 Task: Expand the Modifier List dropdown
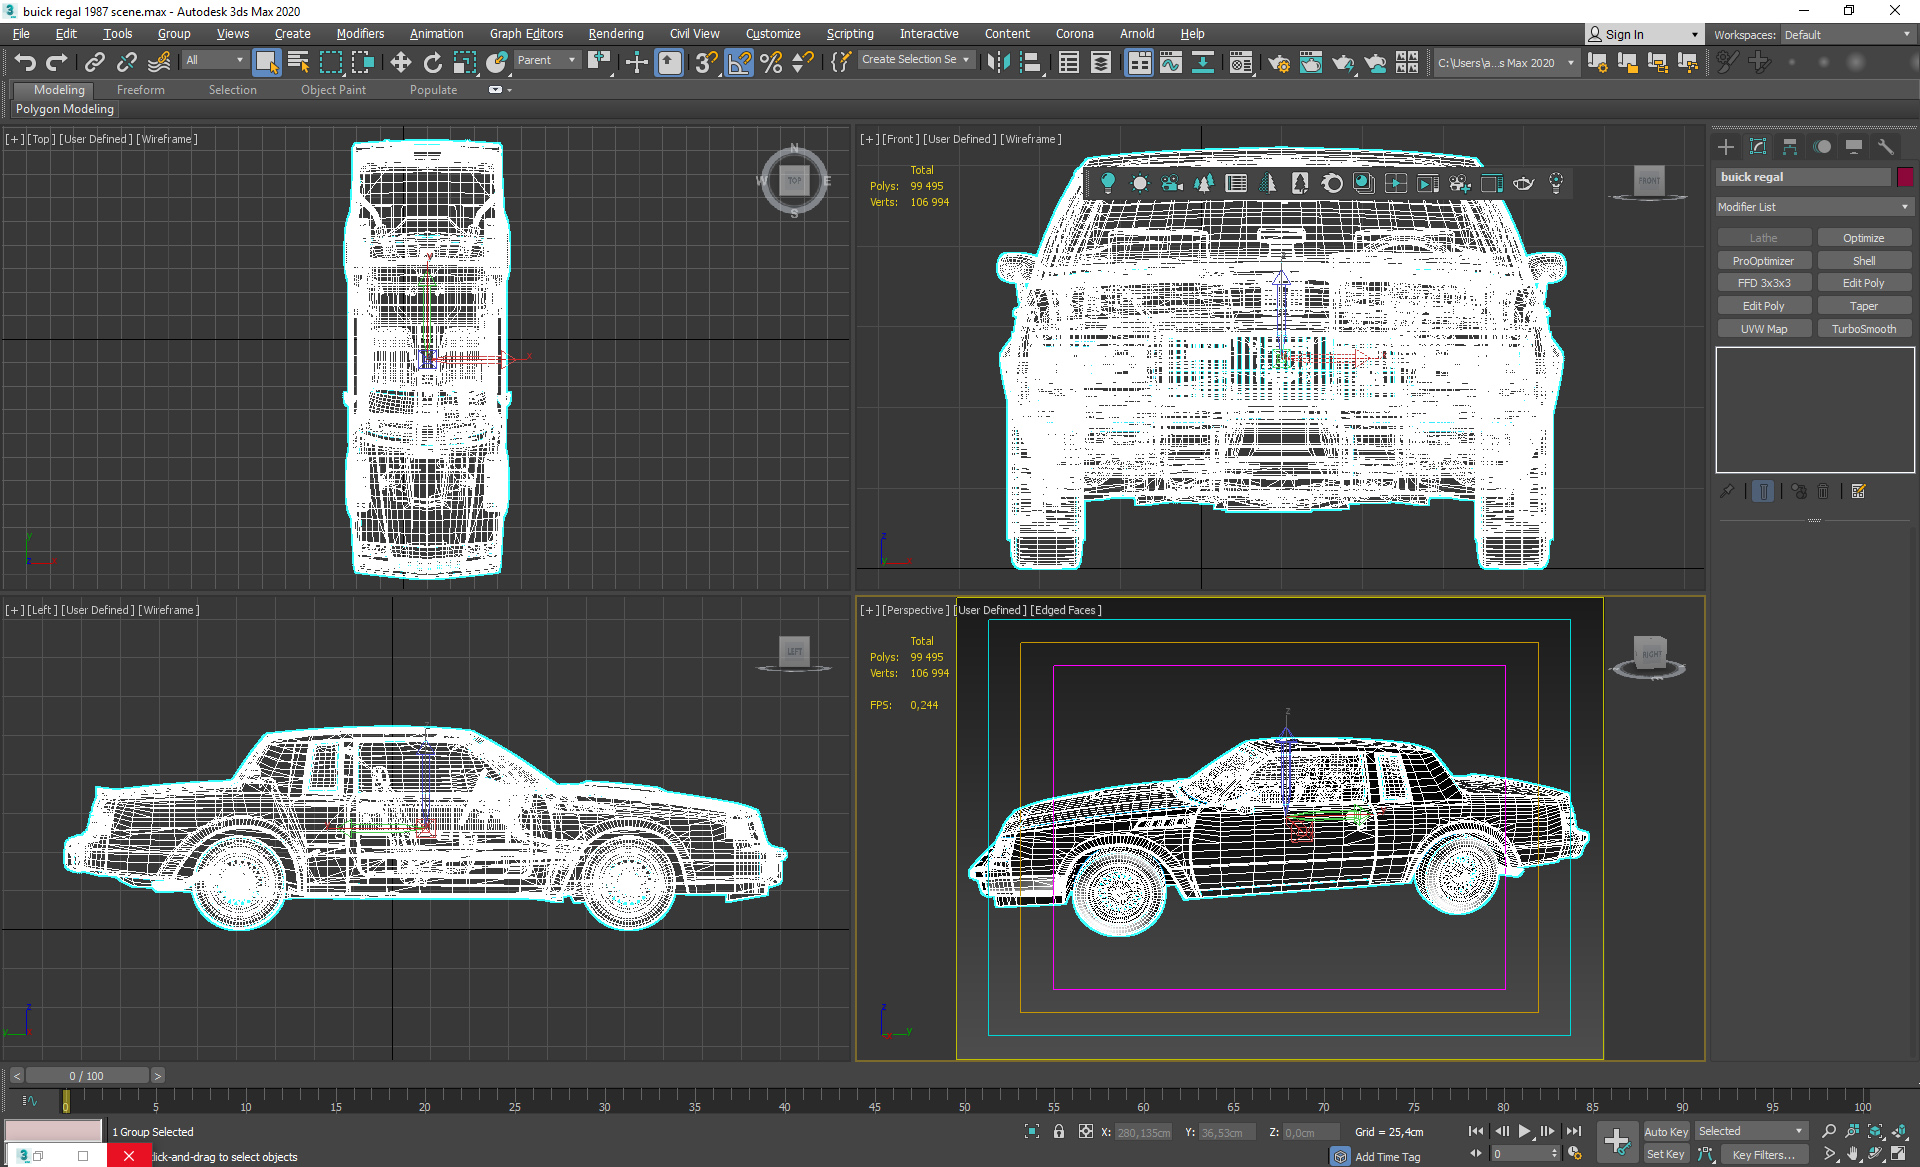[1813, 207]
